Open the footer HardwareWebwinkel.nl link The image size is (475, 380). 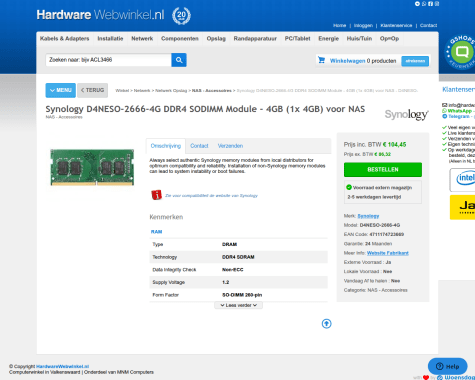(x=62, y=366)
